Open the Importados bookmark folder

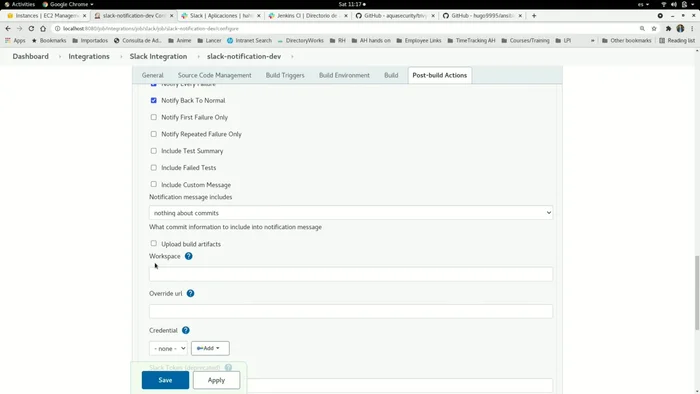point(90,41)
